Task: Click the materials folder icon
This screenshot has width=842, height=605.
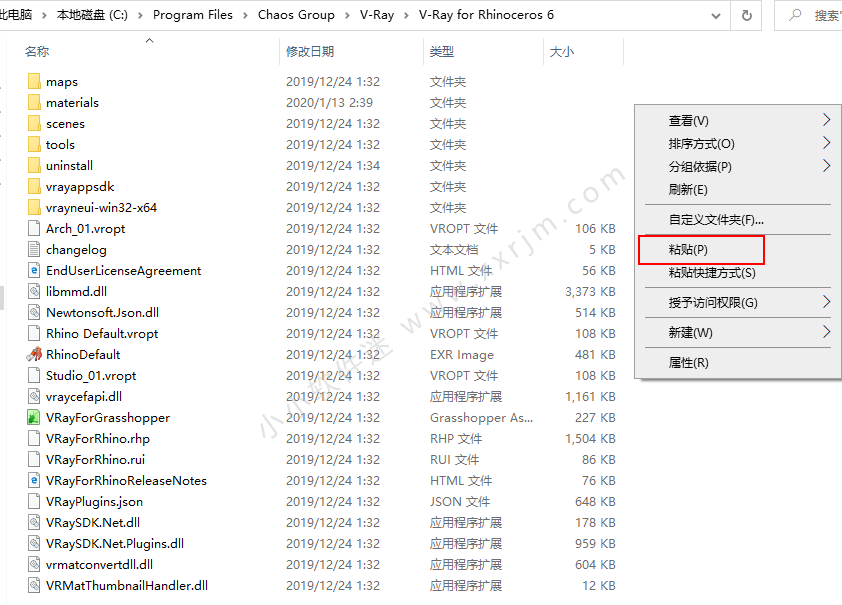Action: [x=34, y=102]
